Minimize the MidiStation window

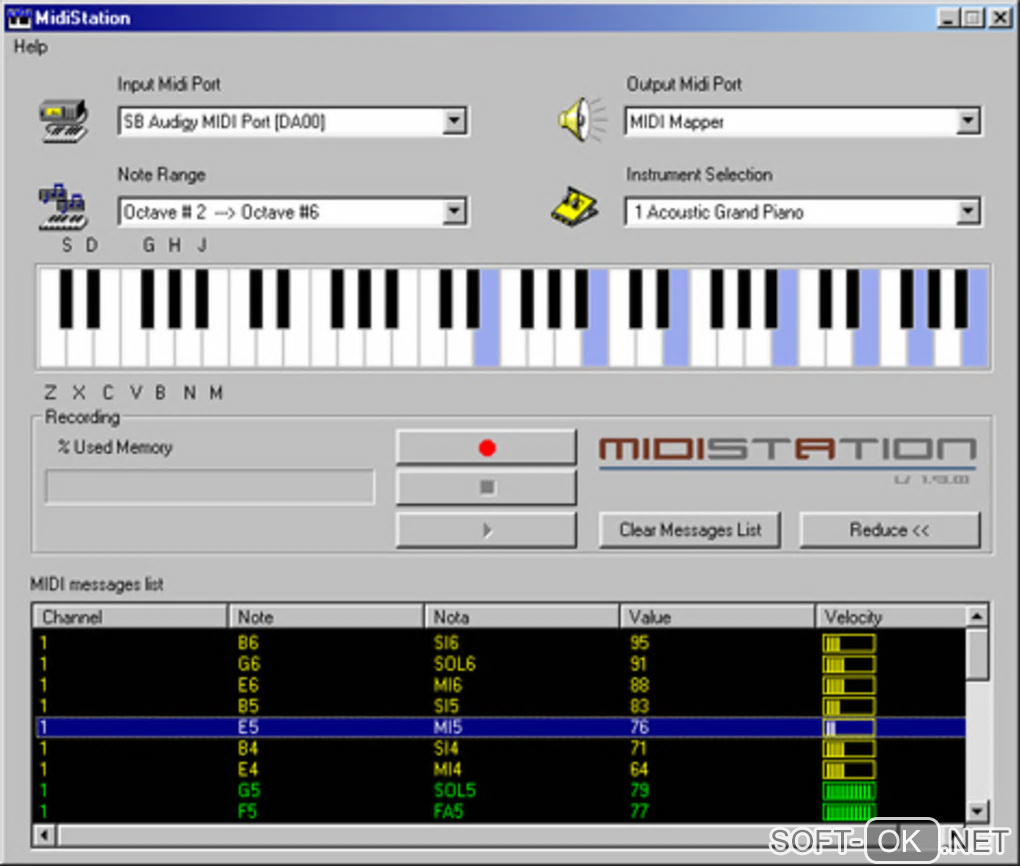coord(948,18)
